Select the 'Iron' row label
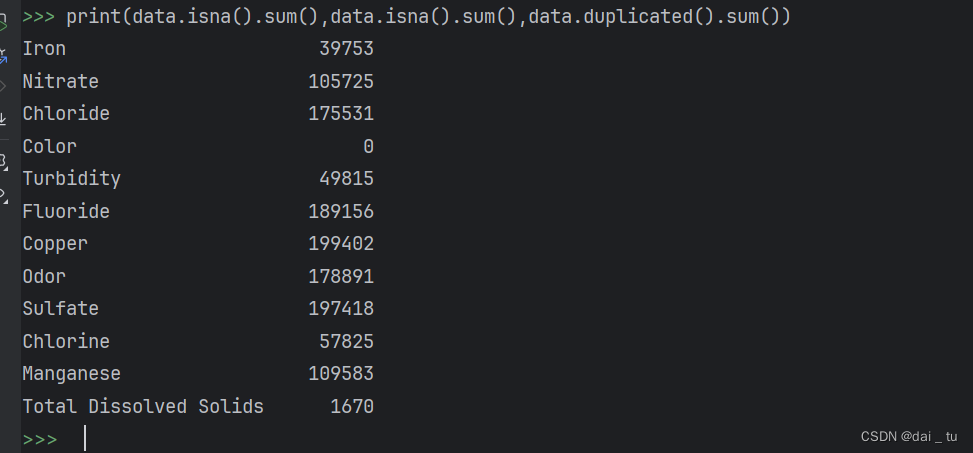The image size is (973, 453). coord(44,49)
